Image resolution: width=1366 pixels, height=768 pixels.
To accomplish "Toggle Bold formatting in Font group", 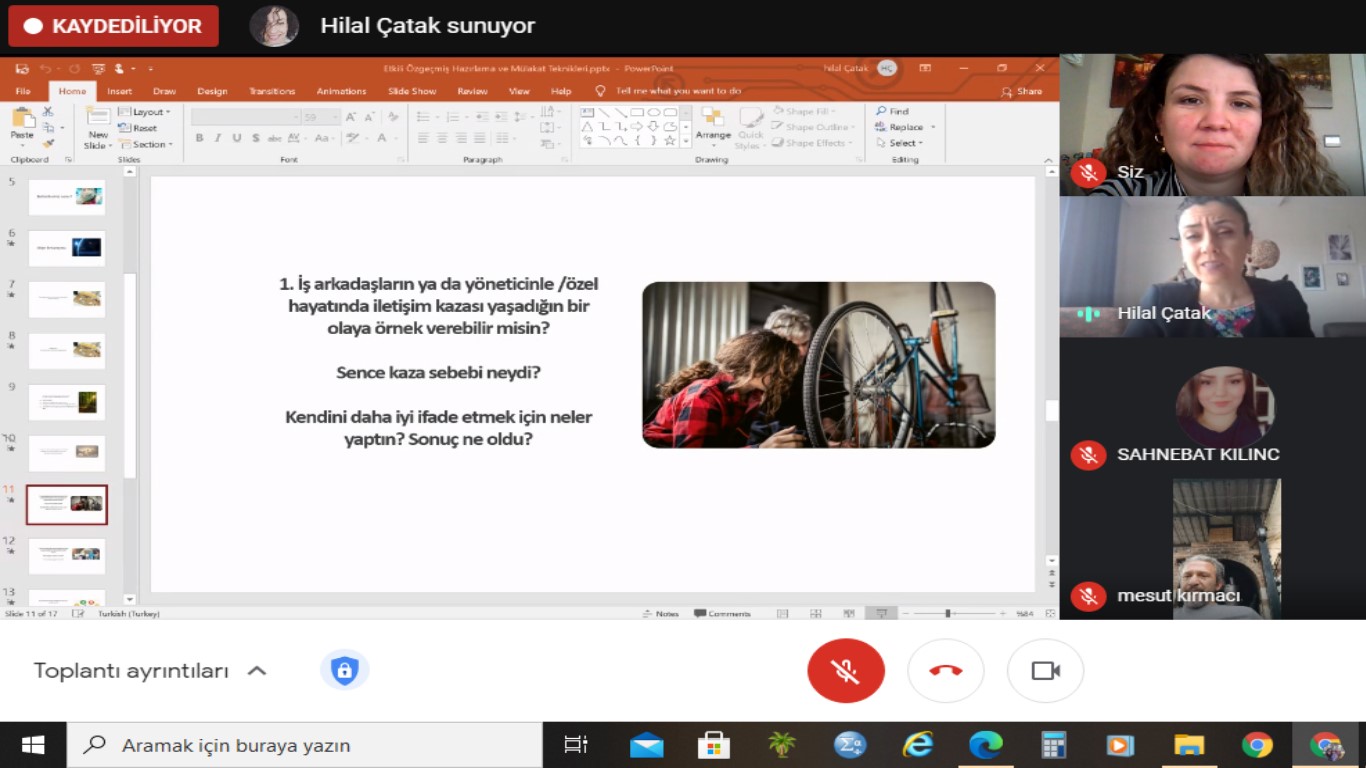I will point(199,138).
